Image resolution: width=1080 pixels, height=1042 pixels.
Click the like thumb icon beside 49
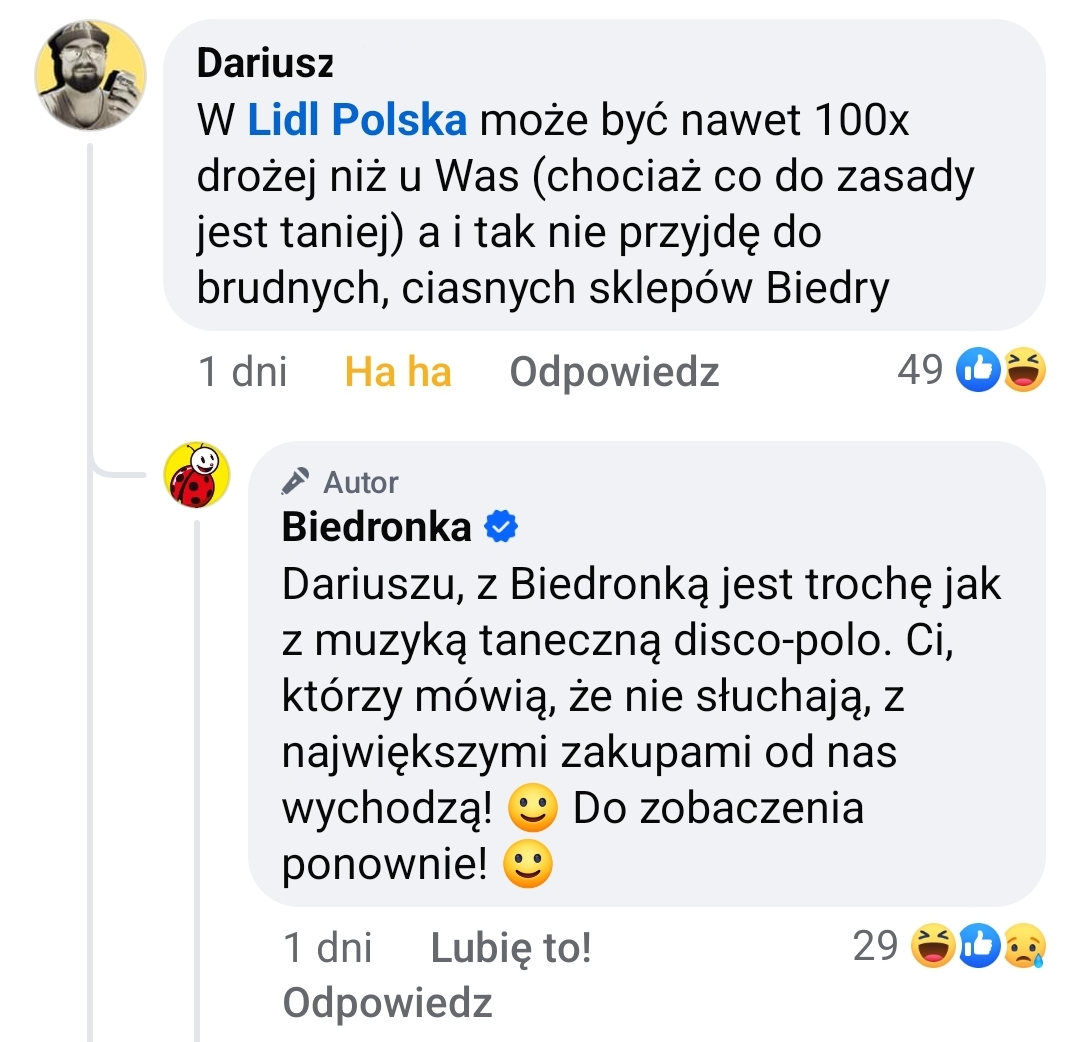click(978, 370)
